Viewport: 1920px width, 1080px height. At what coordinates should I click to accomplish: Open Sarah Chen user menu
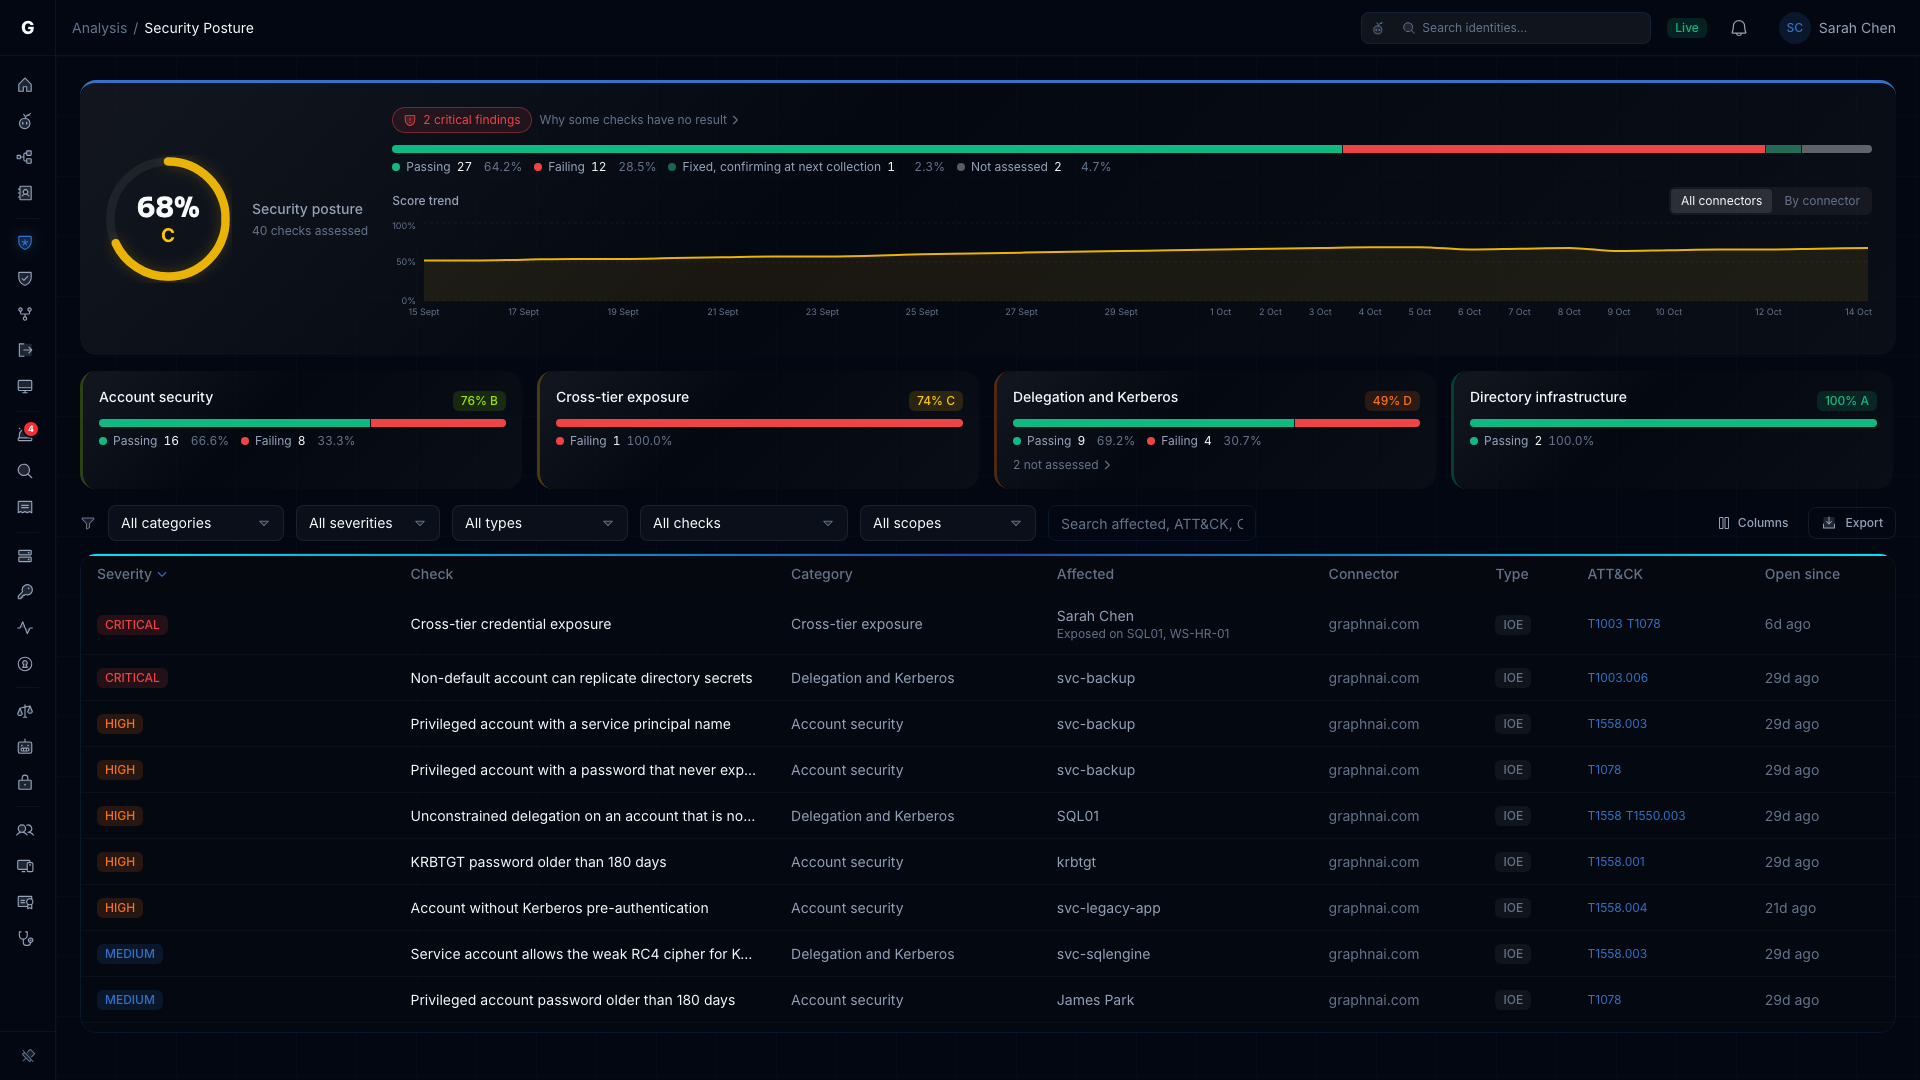point(1838,28)
